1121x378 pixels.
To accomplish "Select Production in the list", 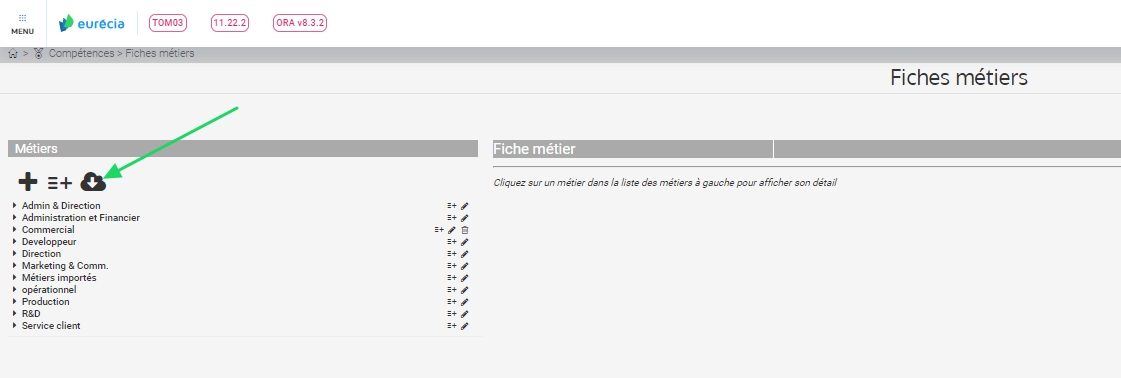I will point(46,302).
